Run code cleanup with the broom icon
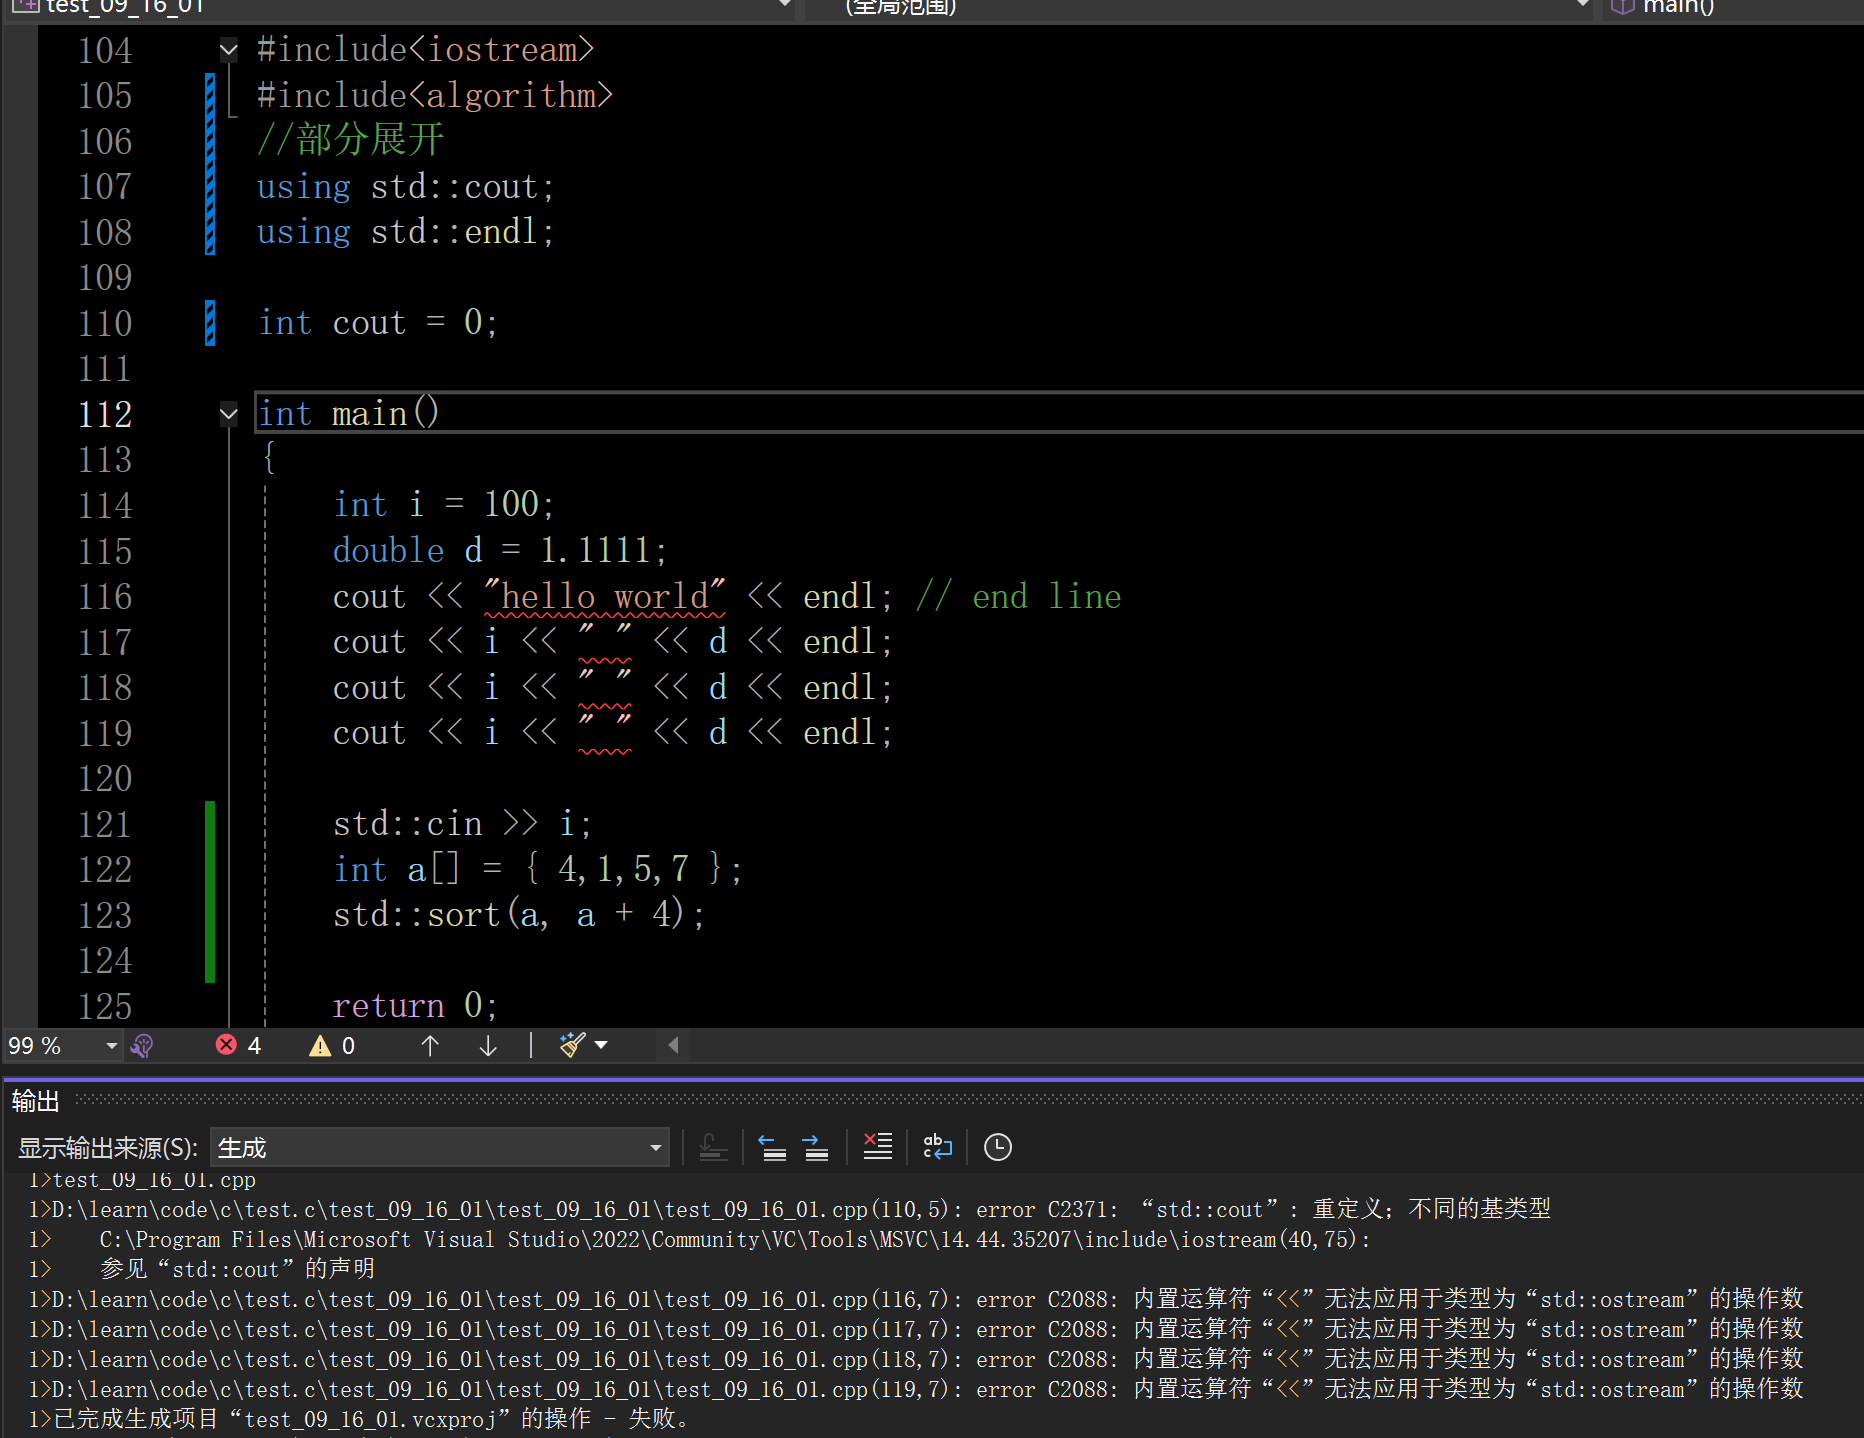Image resolution: width=1864 pixels, height=1438 pixels. click(572, 1045)
